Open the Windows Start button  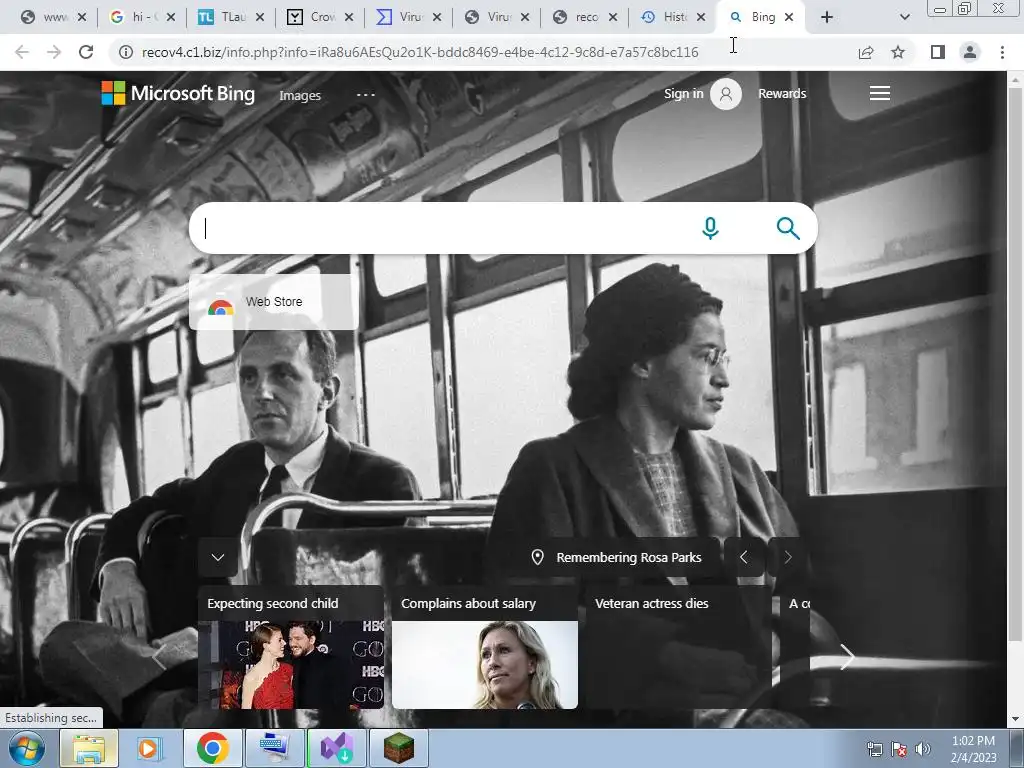(26, 748)
